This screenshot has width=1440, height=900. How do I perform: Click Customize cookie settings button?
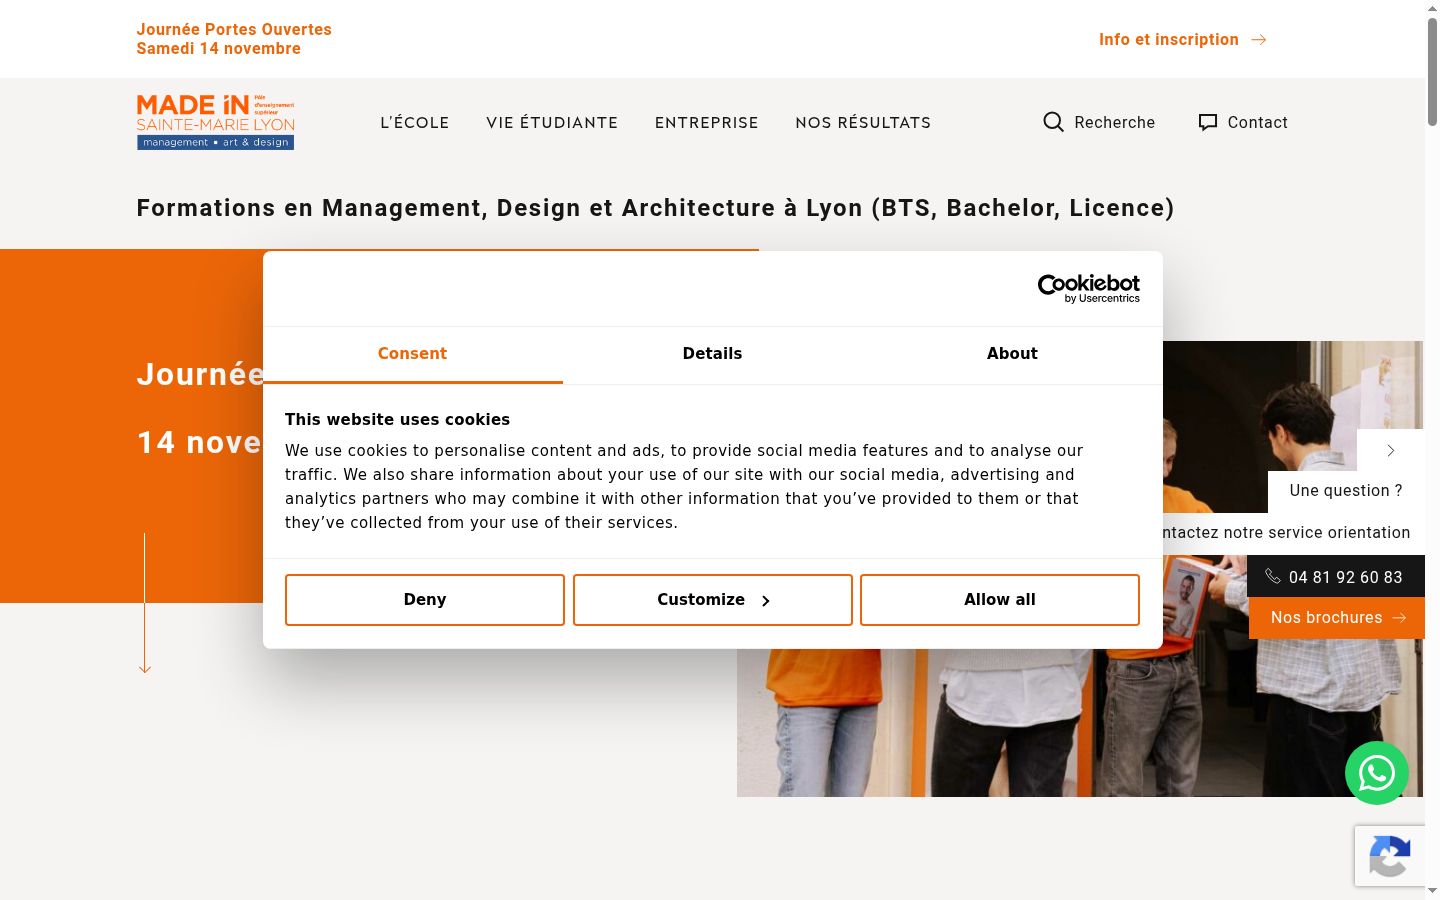point(713,600)
